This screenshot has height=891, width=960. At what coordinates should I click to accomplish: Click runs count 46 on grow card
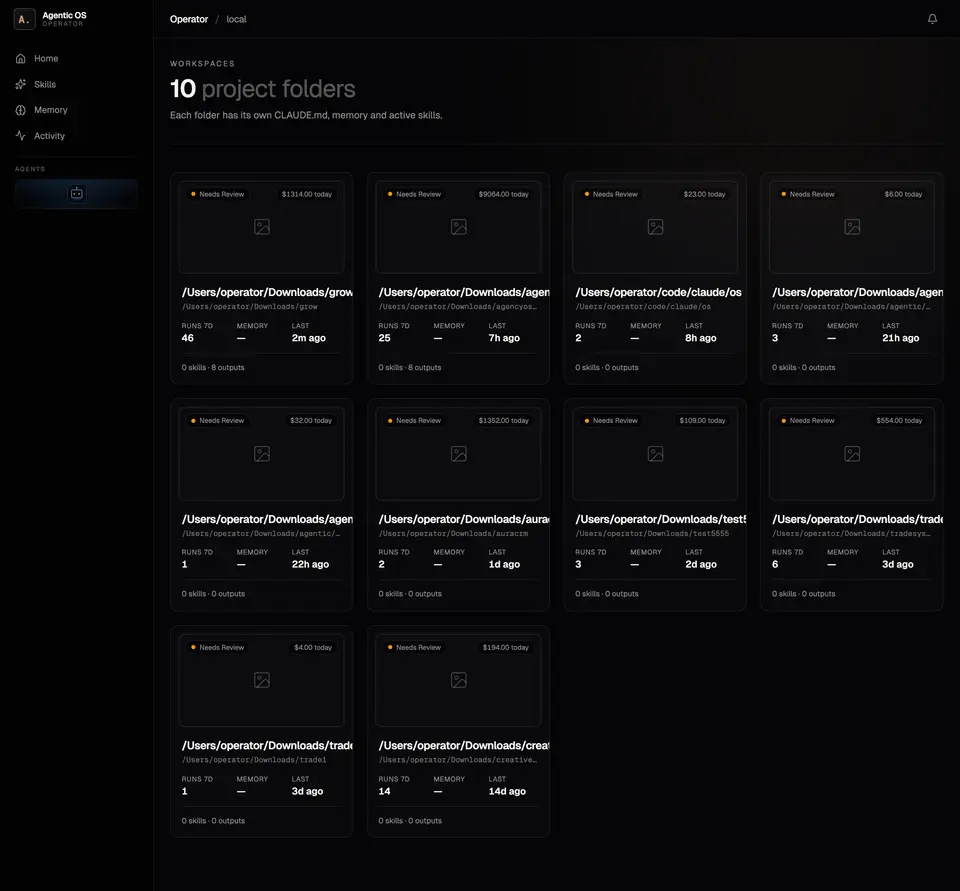tap(187, 338)
